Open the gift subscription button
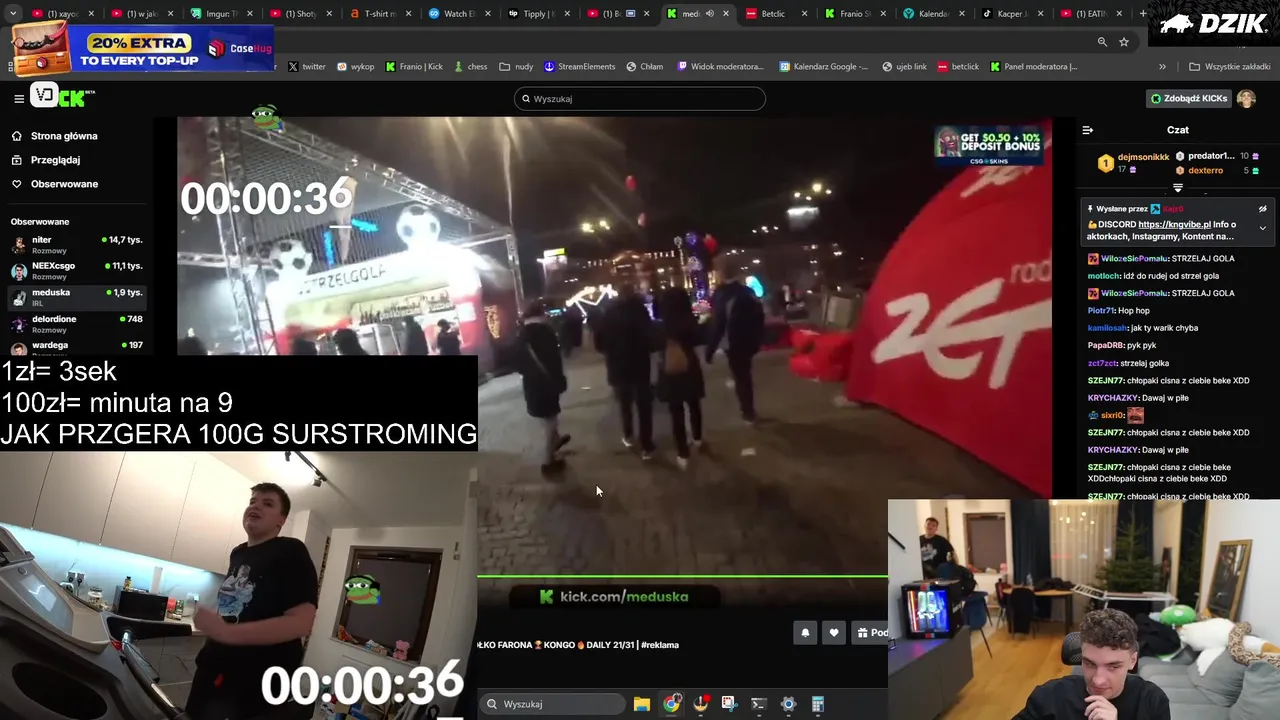Image resolution: width=1280 pixels, height=720 pixels. tap(870, 633)
